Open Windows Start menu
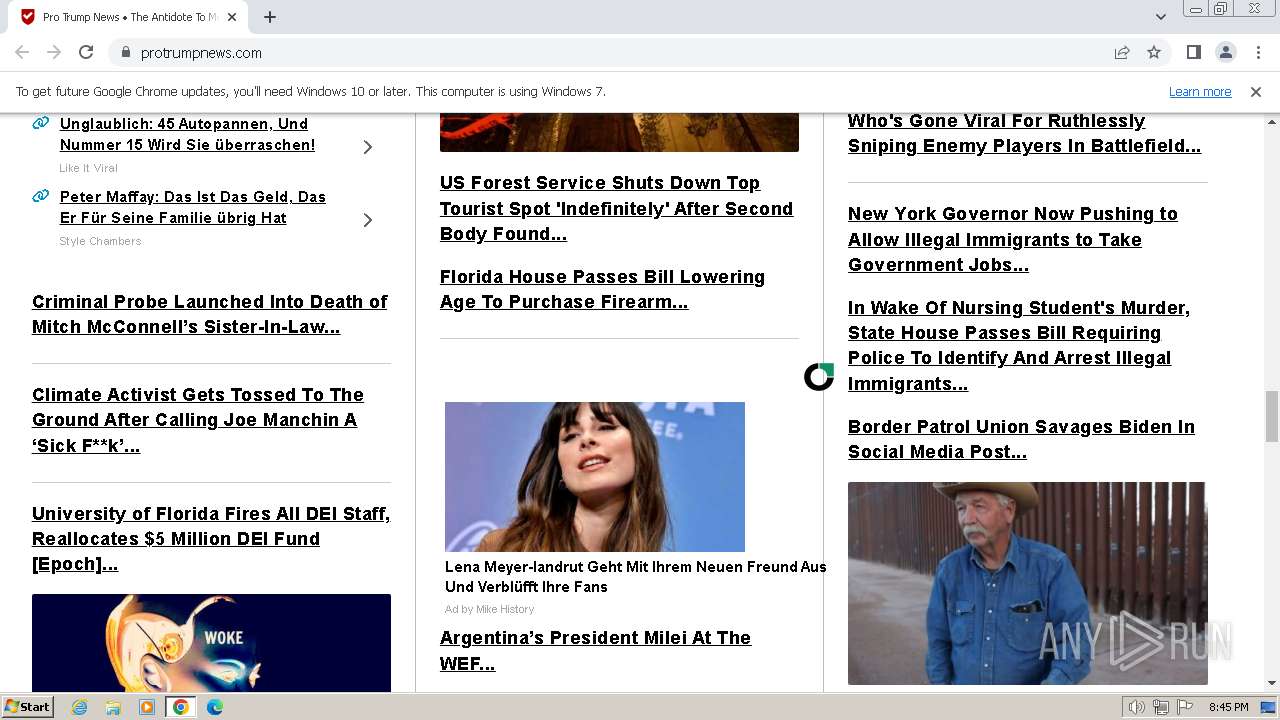 point(27,706)
